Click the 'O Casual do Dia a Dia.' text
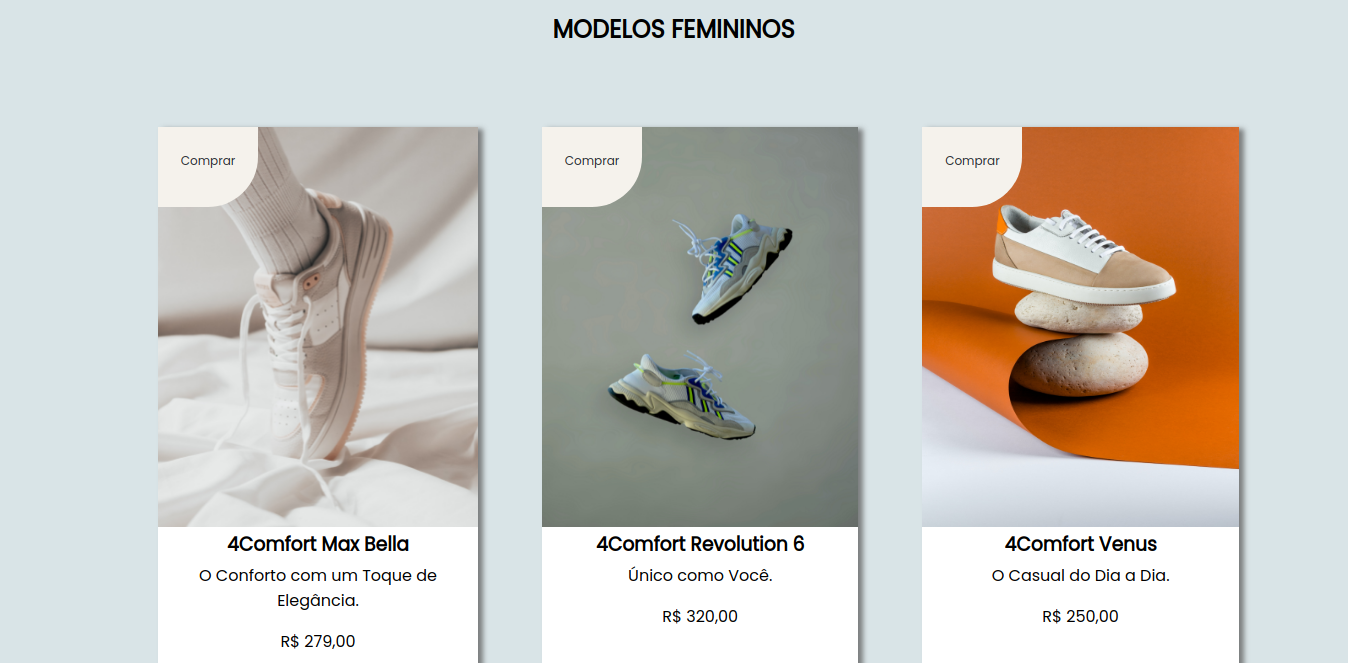Screen dimensions: 1348x663 click(1080, 576)
